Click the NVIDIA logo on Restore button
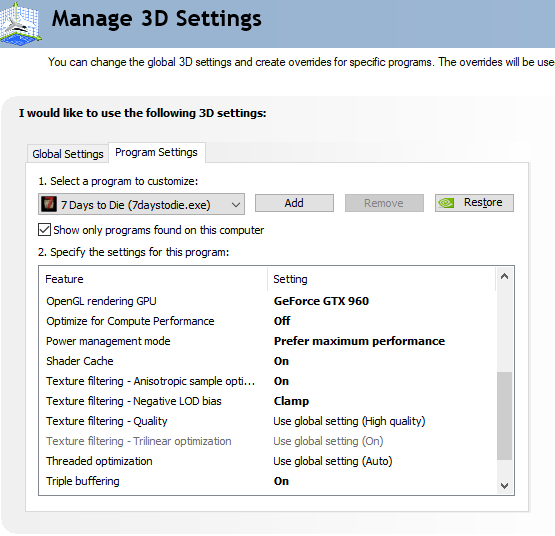Viewport: 555px width, 536px height. click(446, 203)
